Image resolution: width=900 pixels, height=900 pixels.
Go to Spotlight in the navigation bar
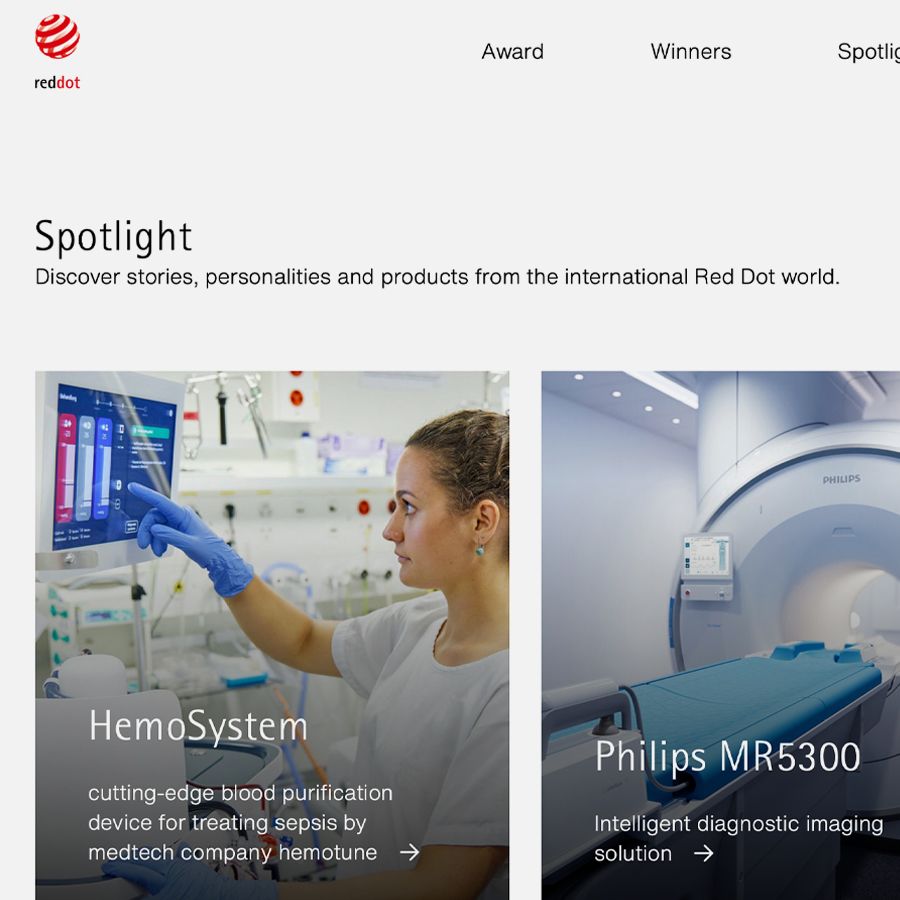(x=868, y=52)
